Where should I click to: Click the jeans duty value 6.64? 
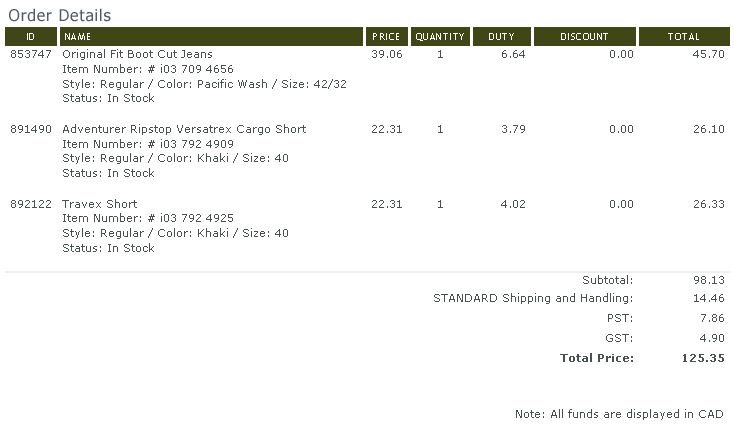click(x=513, y=54)
